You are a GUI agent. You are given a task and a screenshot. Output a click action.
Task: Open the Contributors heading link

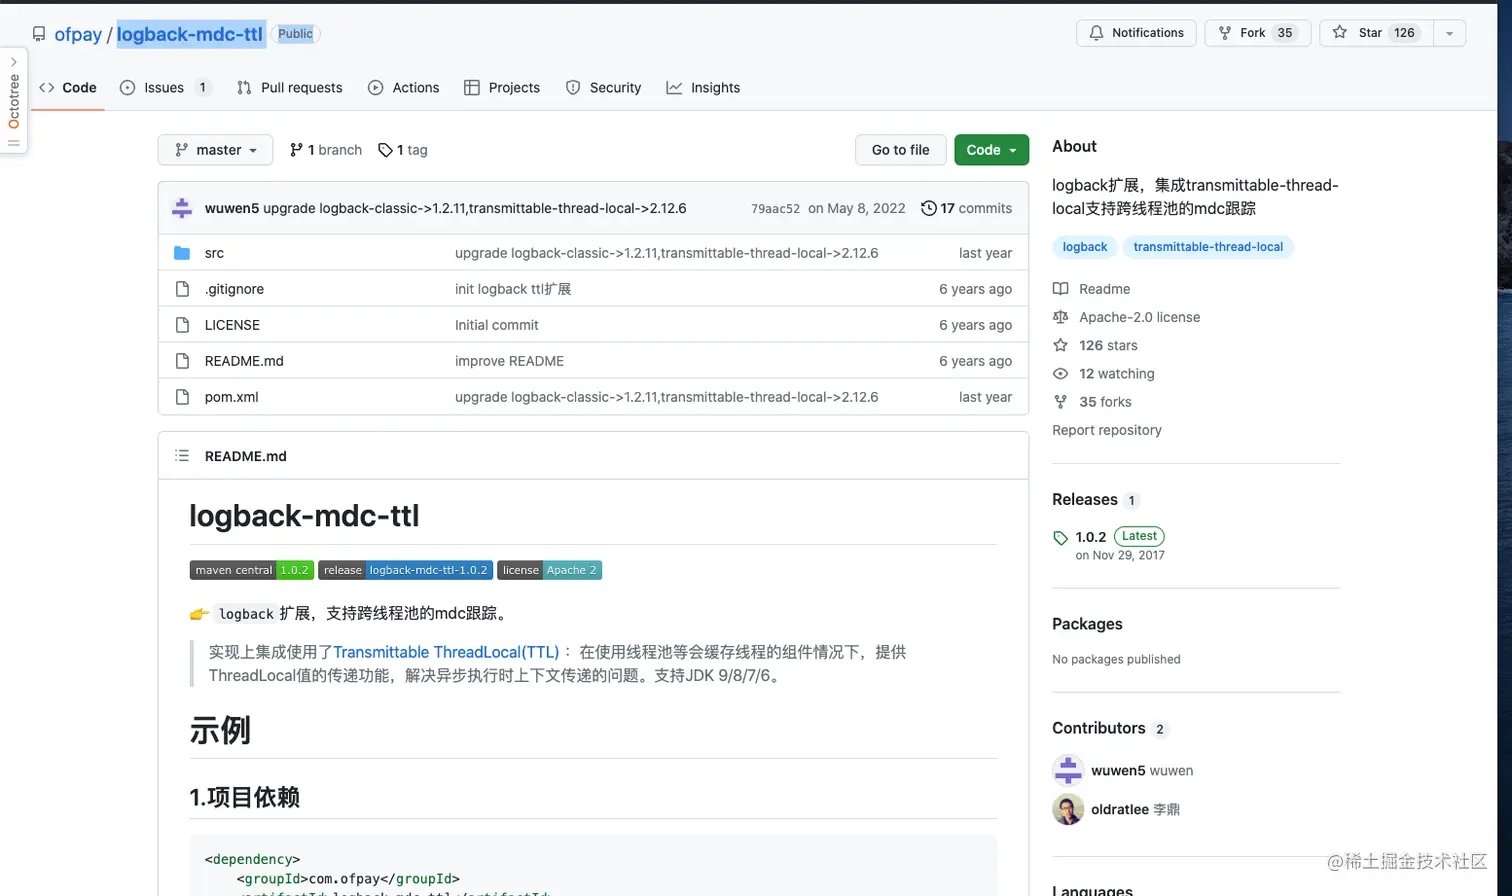pyautogui.click(x=1110, y=728)
